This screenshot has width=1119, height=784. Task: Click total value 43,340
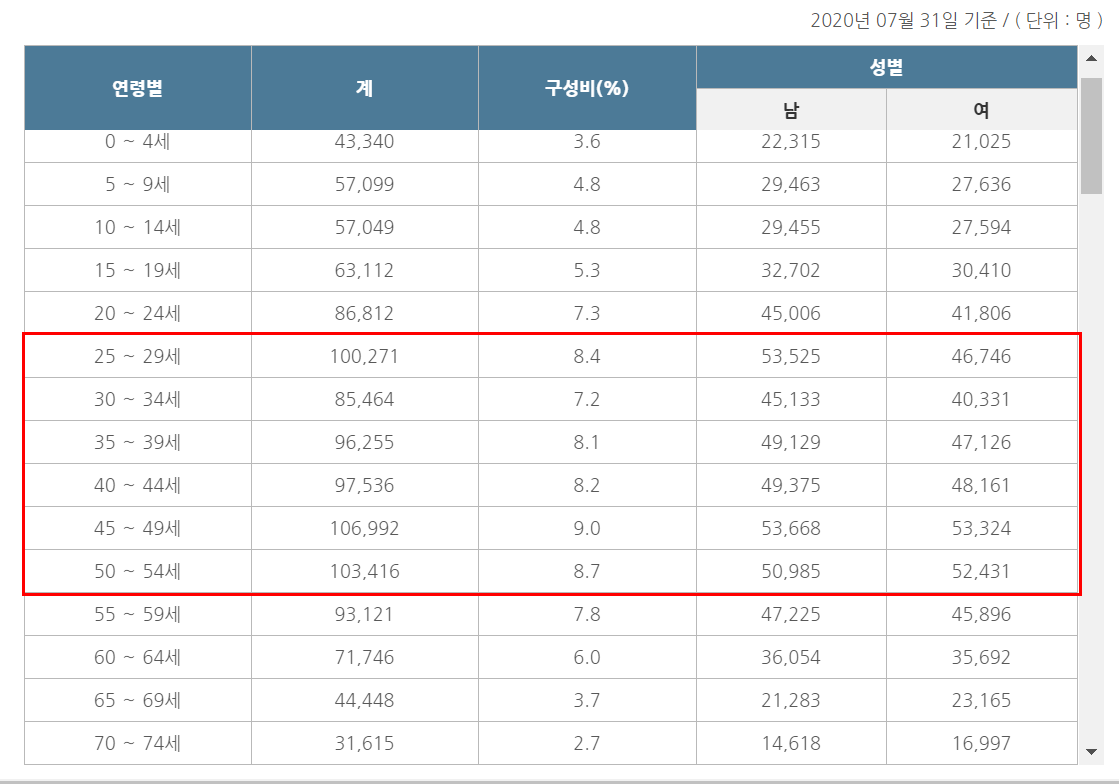point(365,141)
